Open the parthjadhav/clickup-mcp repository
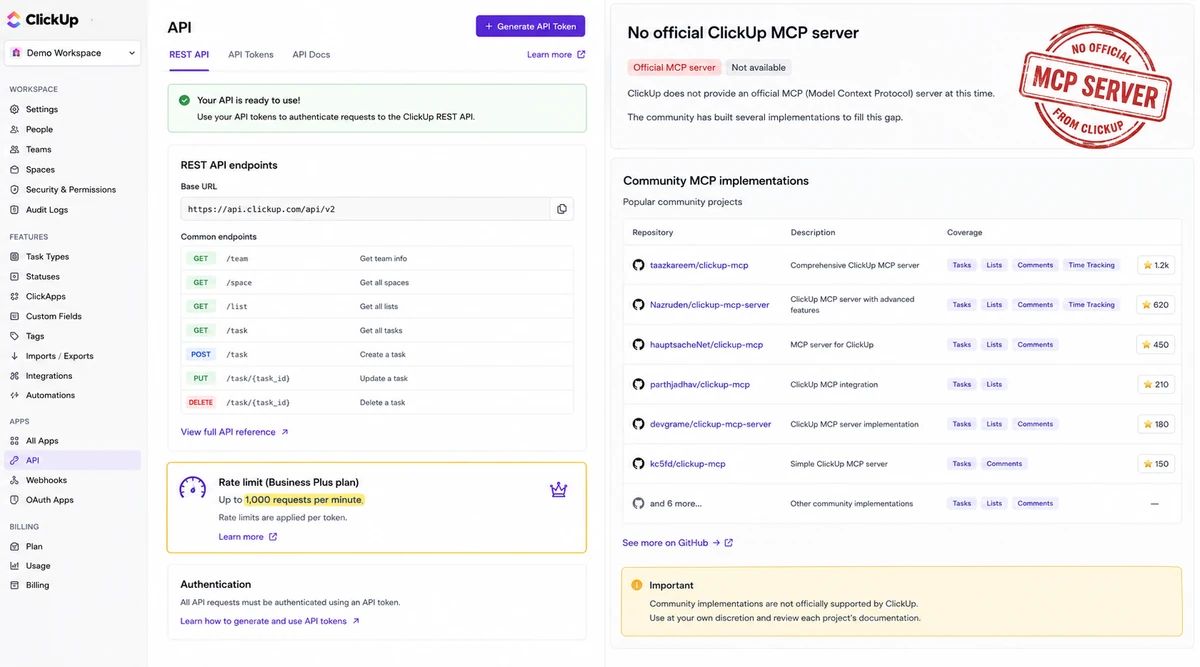1200x667 pixels. 700,384
